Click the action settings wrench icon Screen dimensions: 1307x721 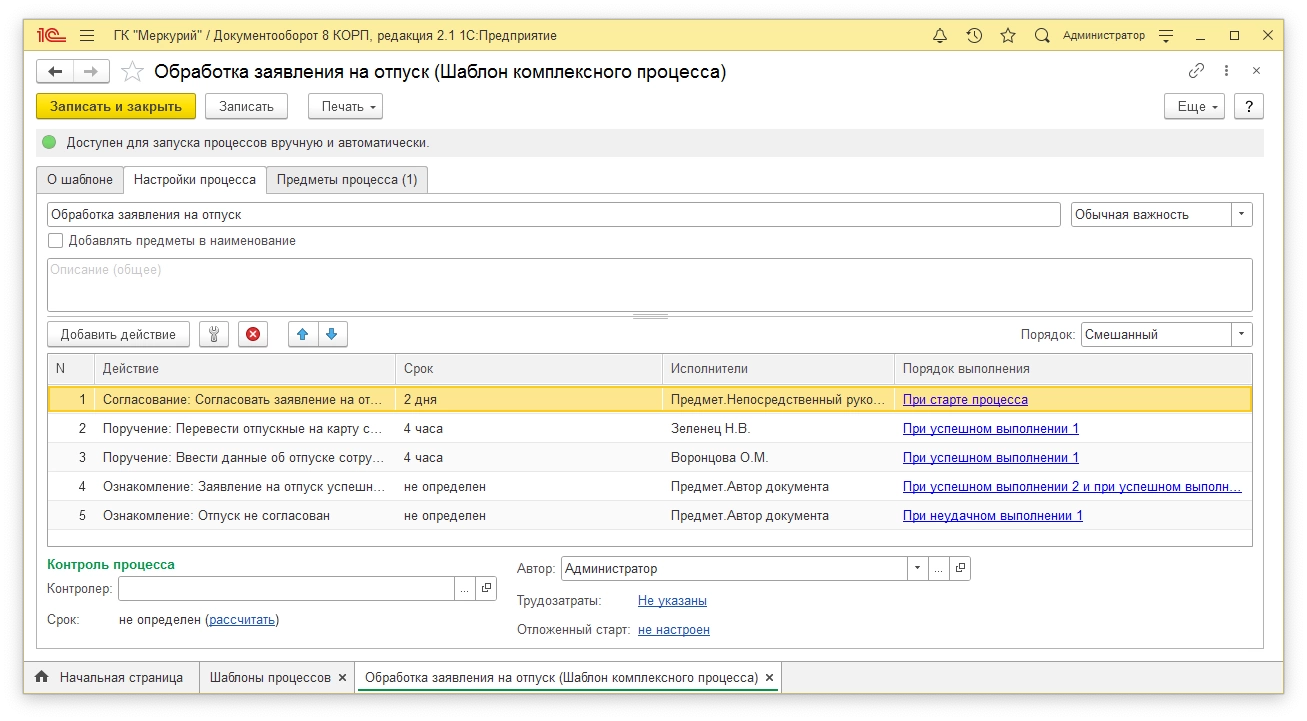[214, 335]
